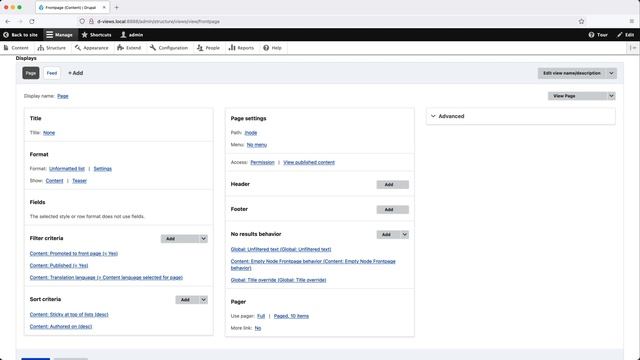Add a Header item

(x=392, y=185)
